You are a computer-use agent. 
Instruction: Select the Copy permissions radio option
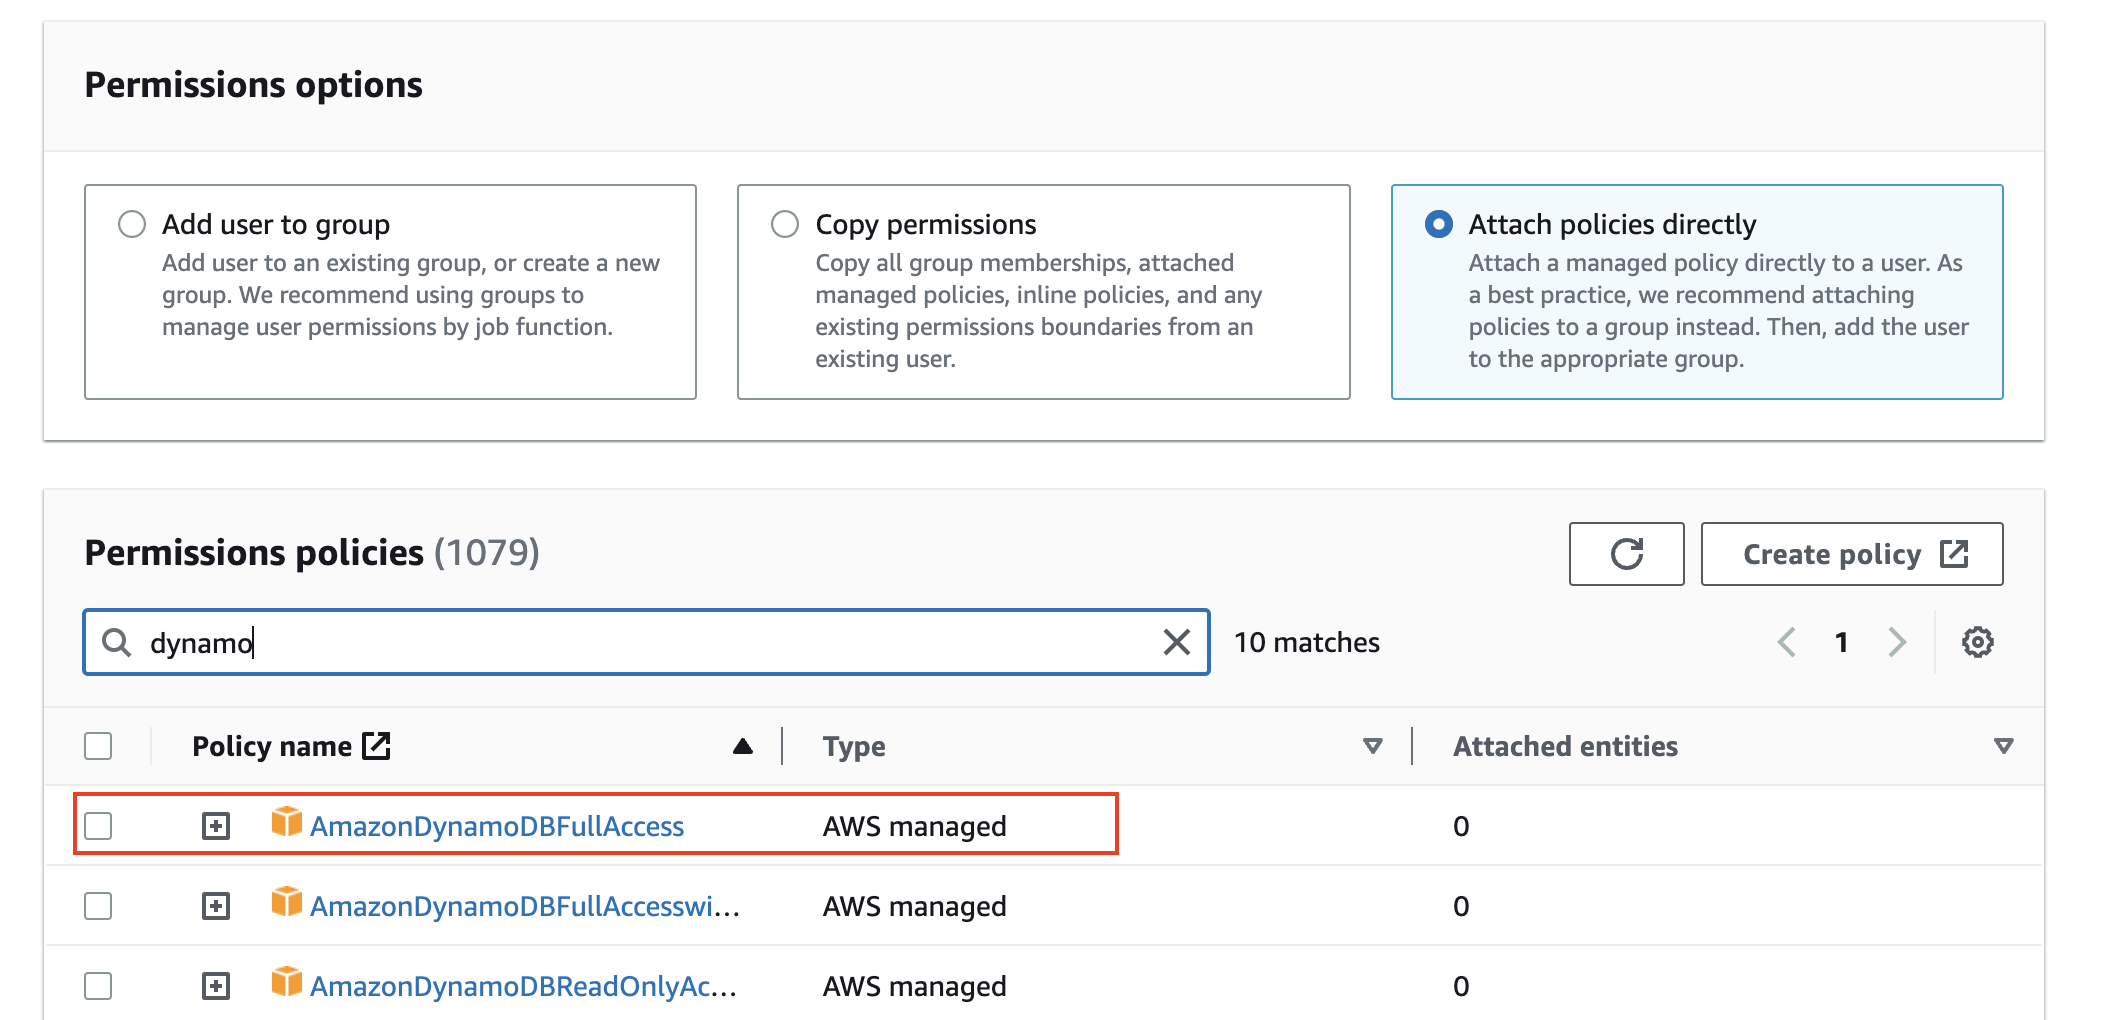[x=785, y=224]
